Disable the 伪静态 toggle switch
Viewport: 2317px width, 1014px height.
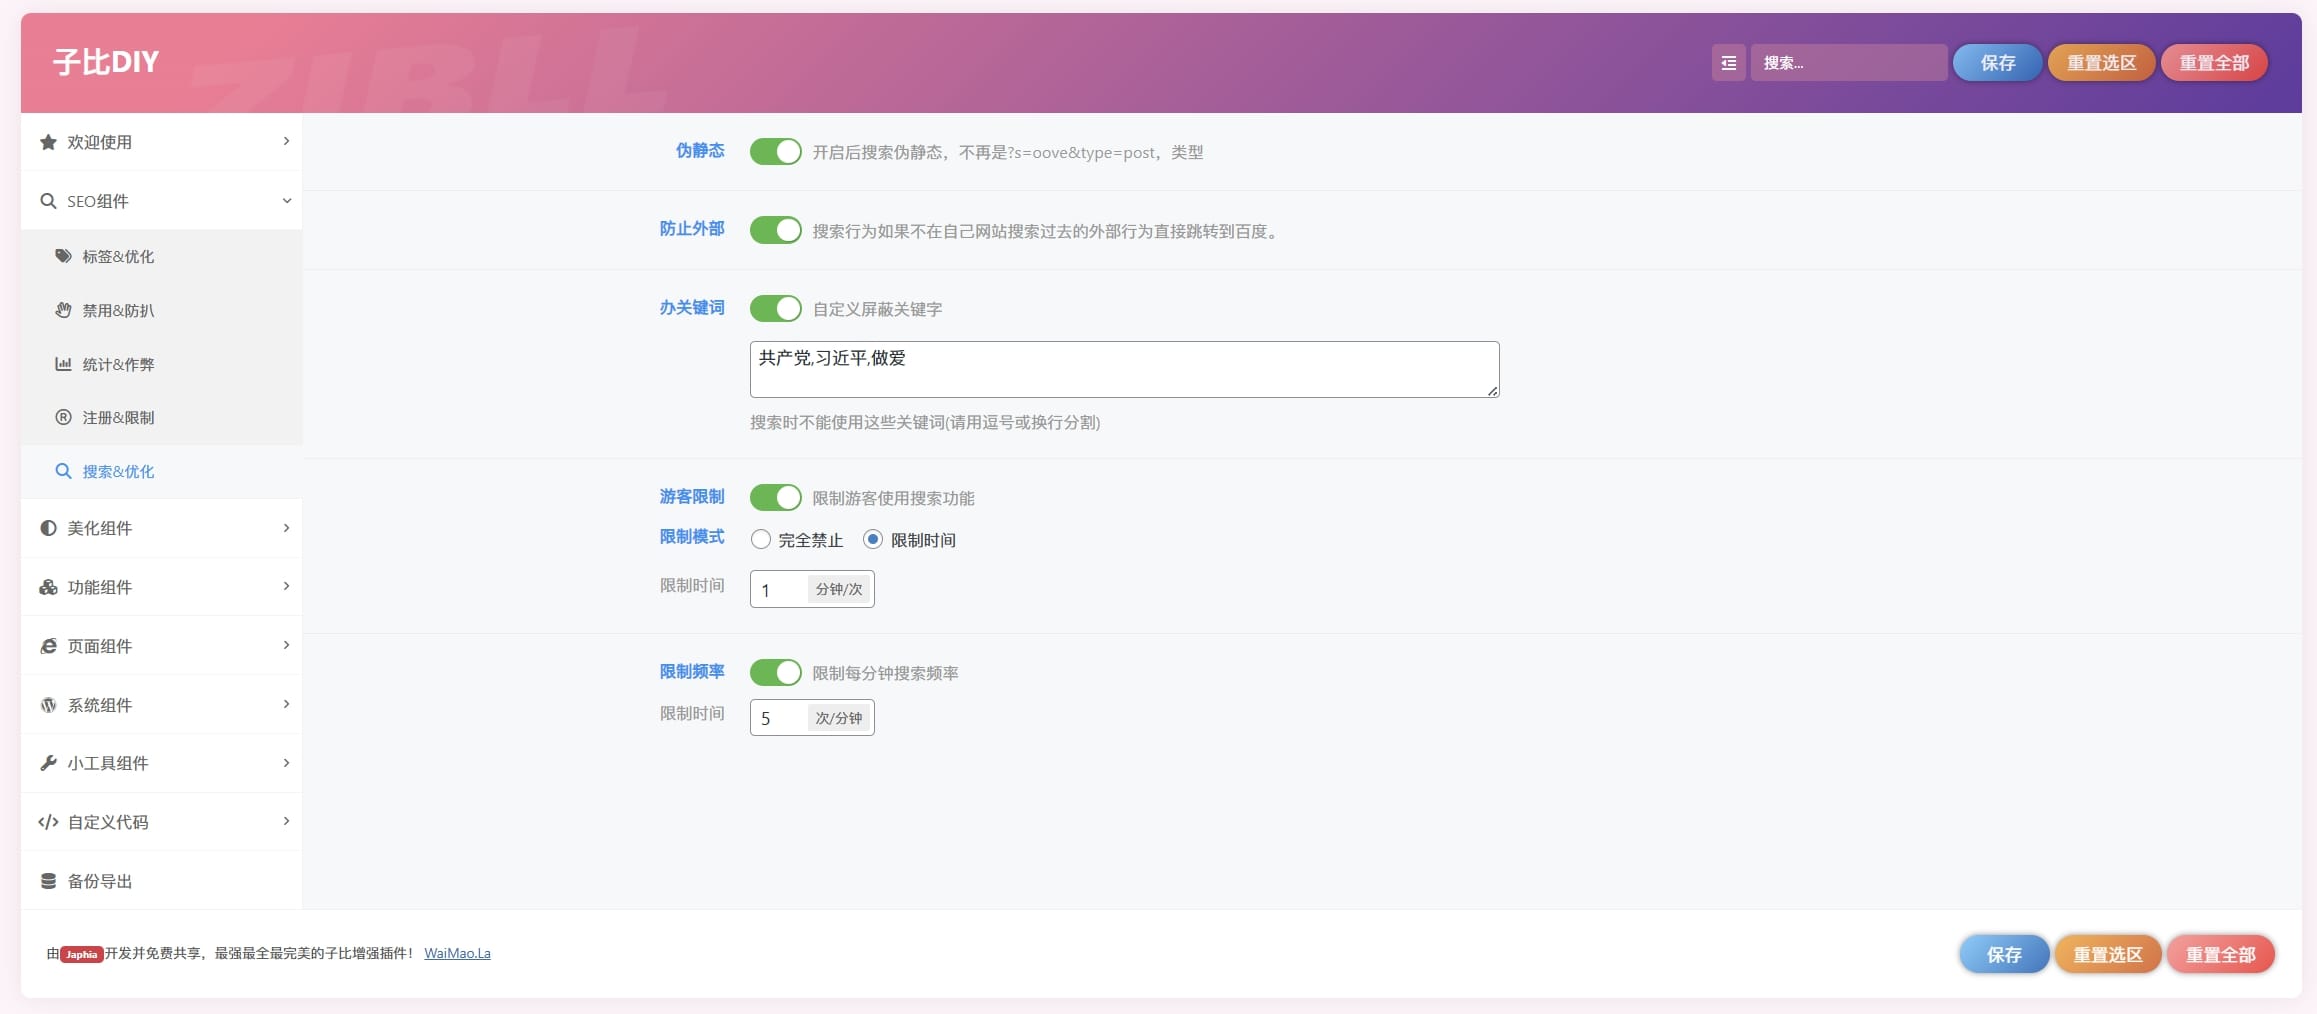[775, 151]
